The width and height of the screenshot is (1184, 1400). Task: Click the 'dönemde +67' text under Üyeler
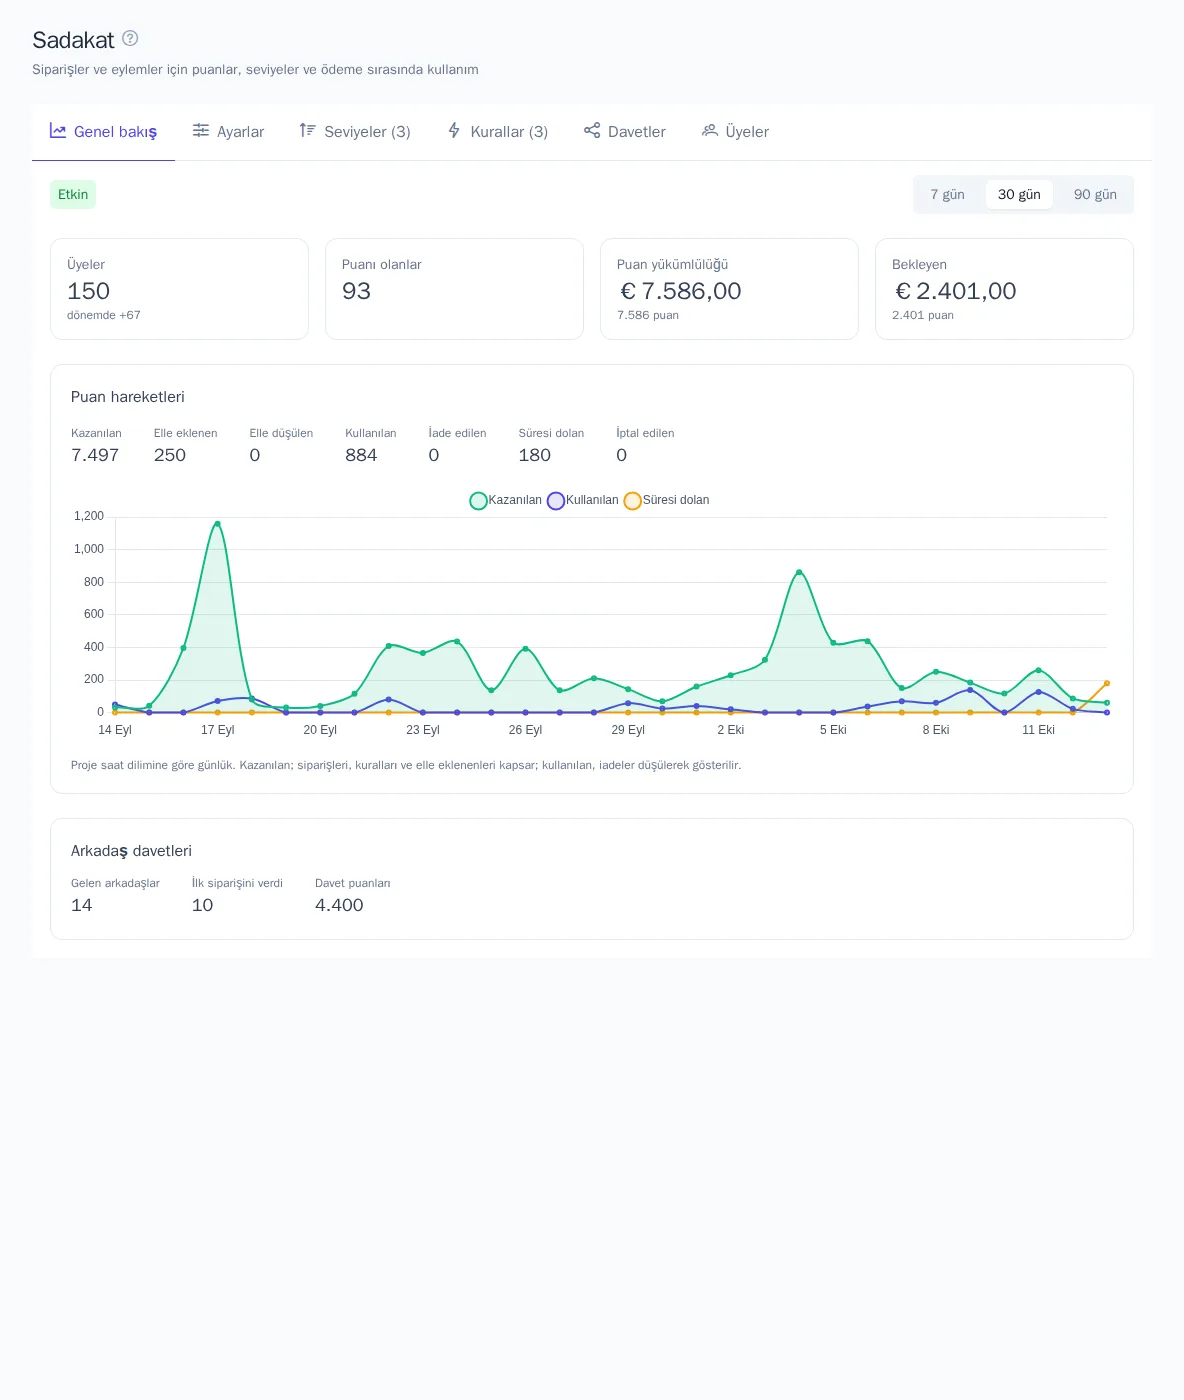pos(104,315)
